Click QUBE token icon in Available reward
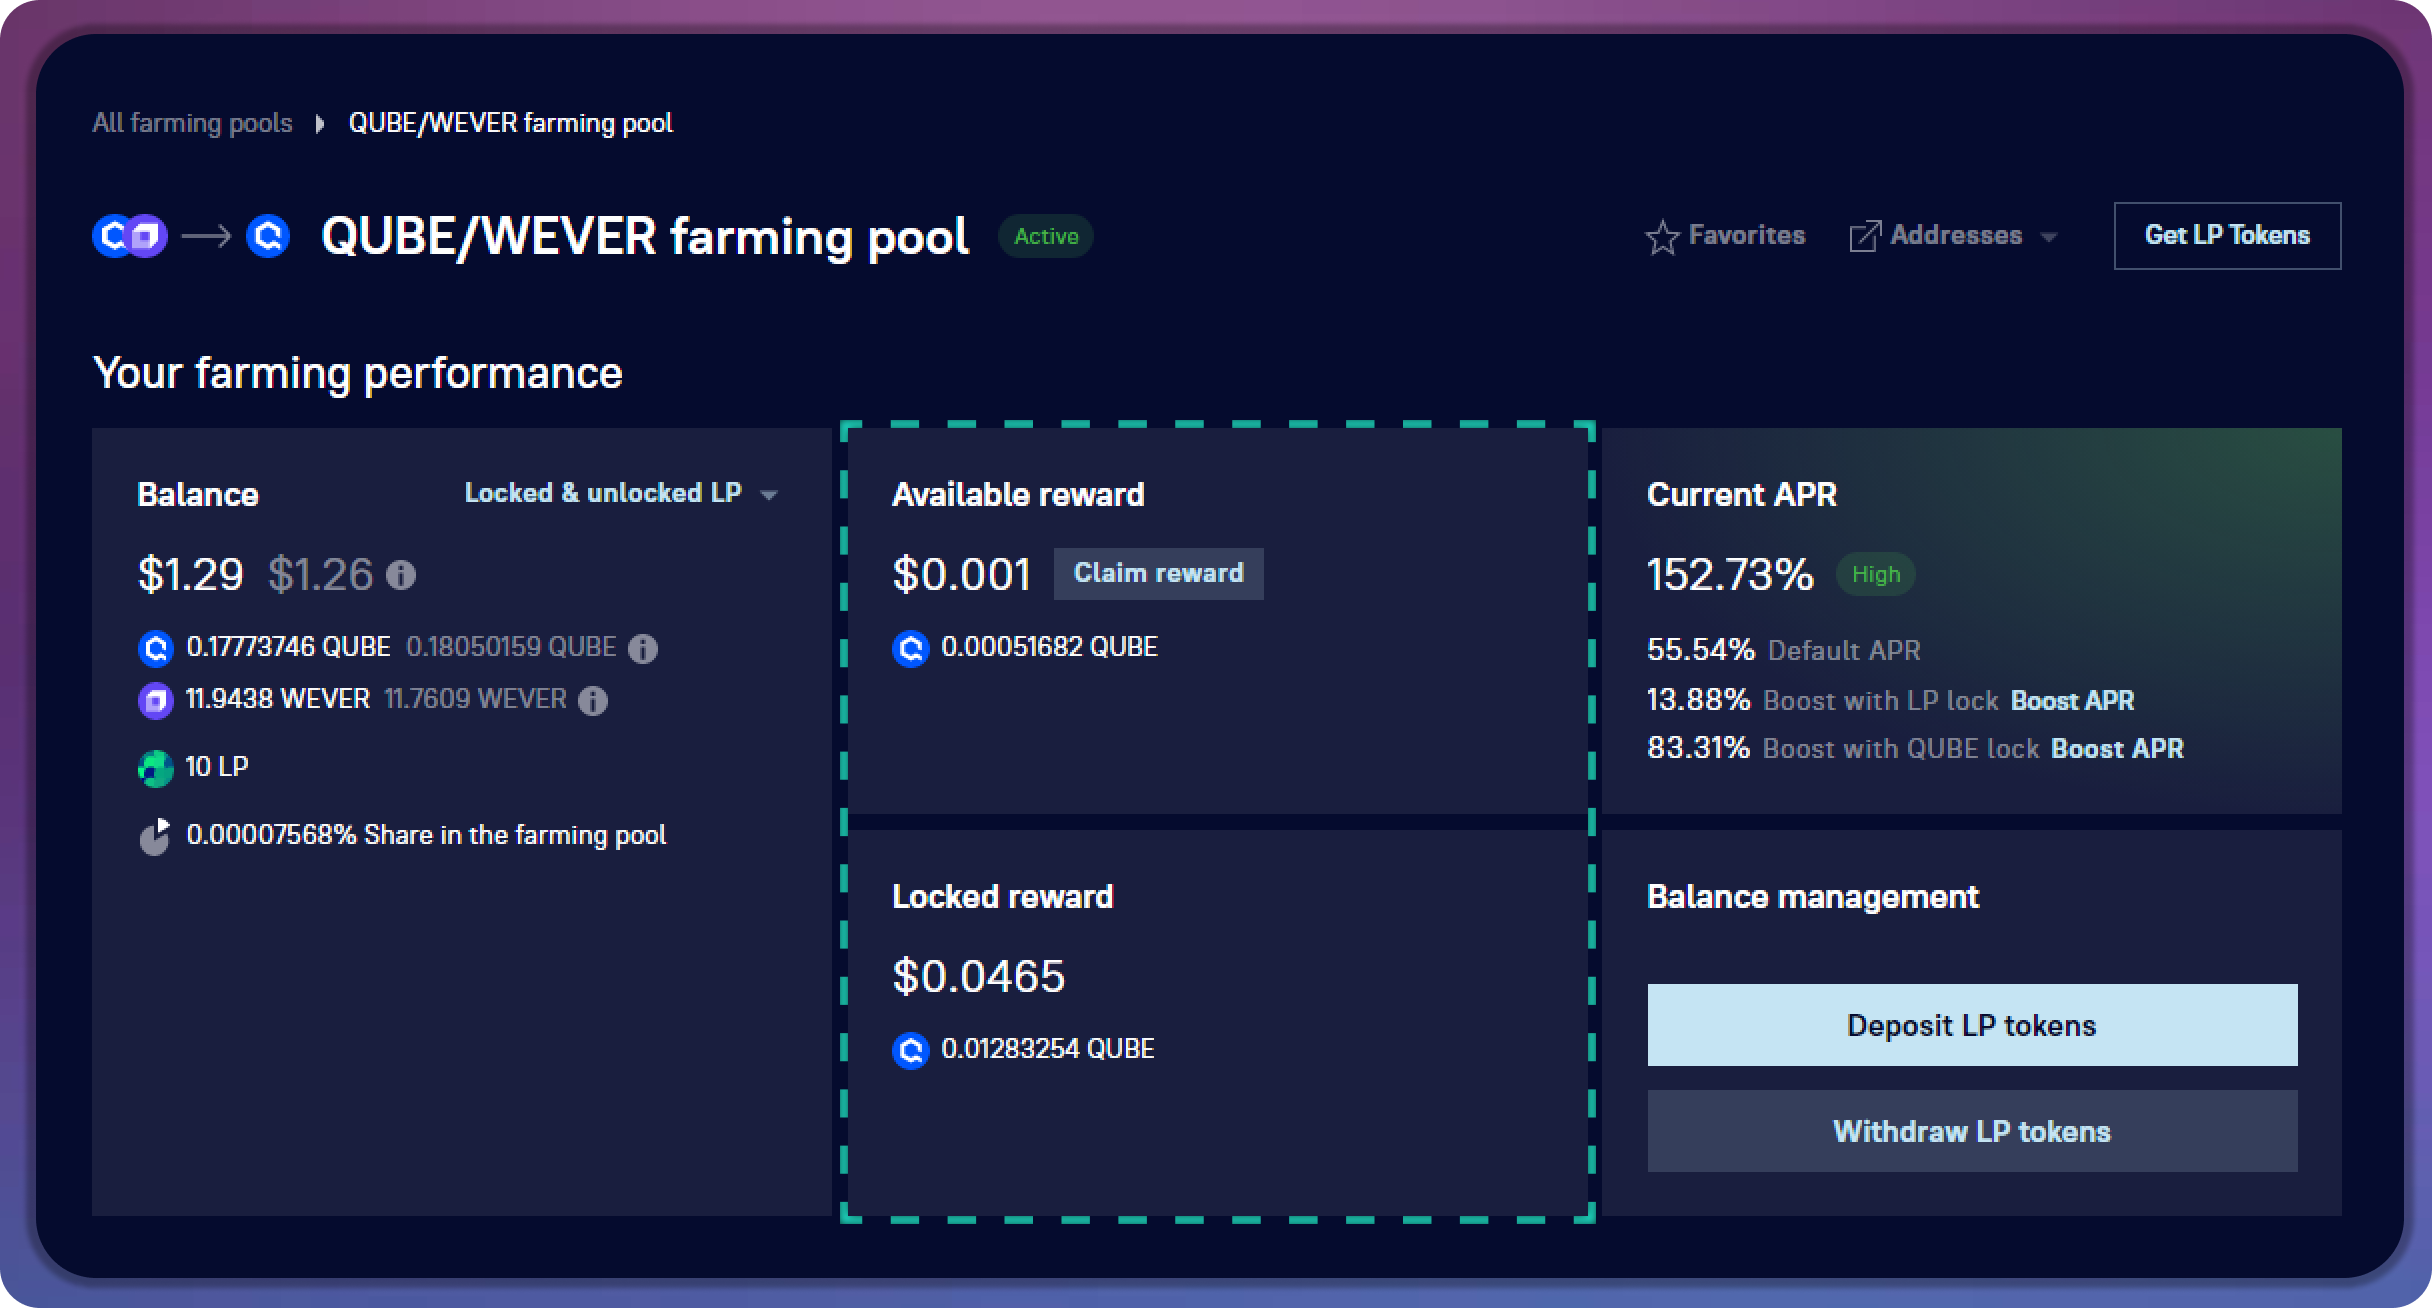Viewport: 2432px width, 1308px height. [x=910, y=649]
